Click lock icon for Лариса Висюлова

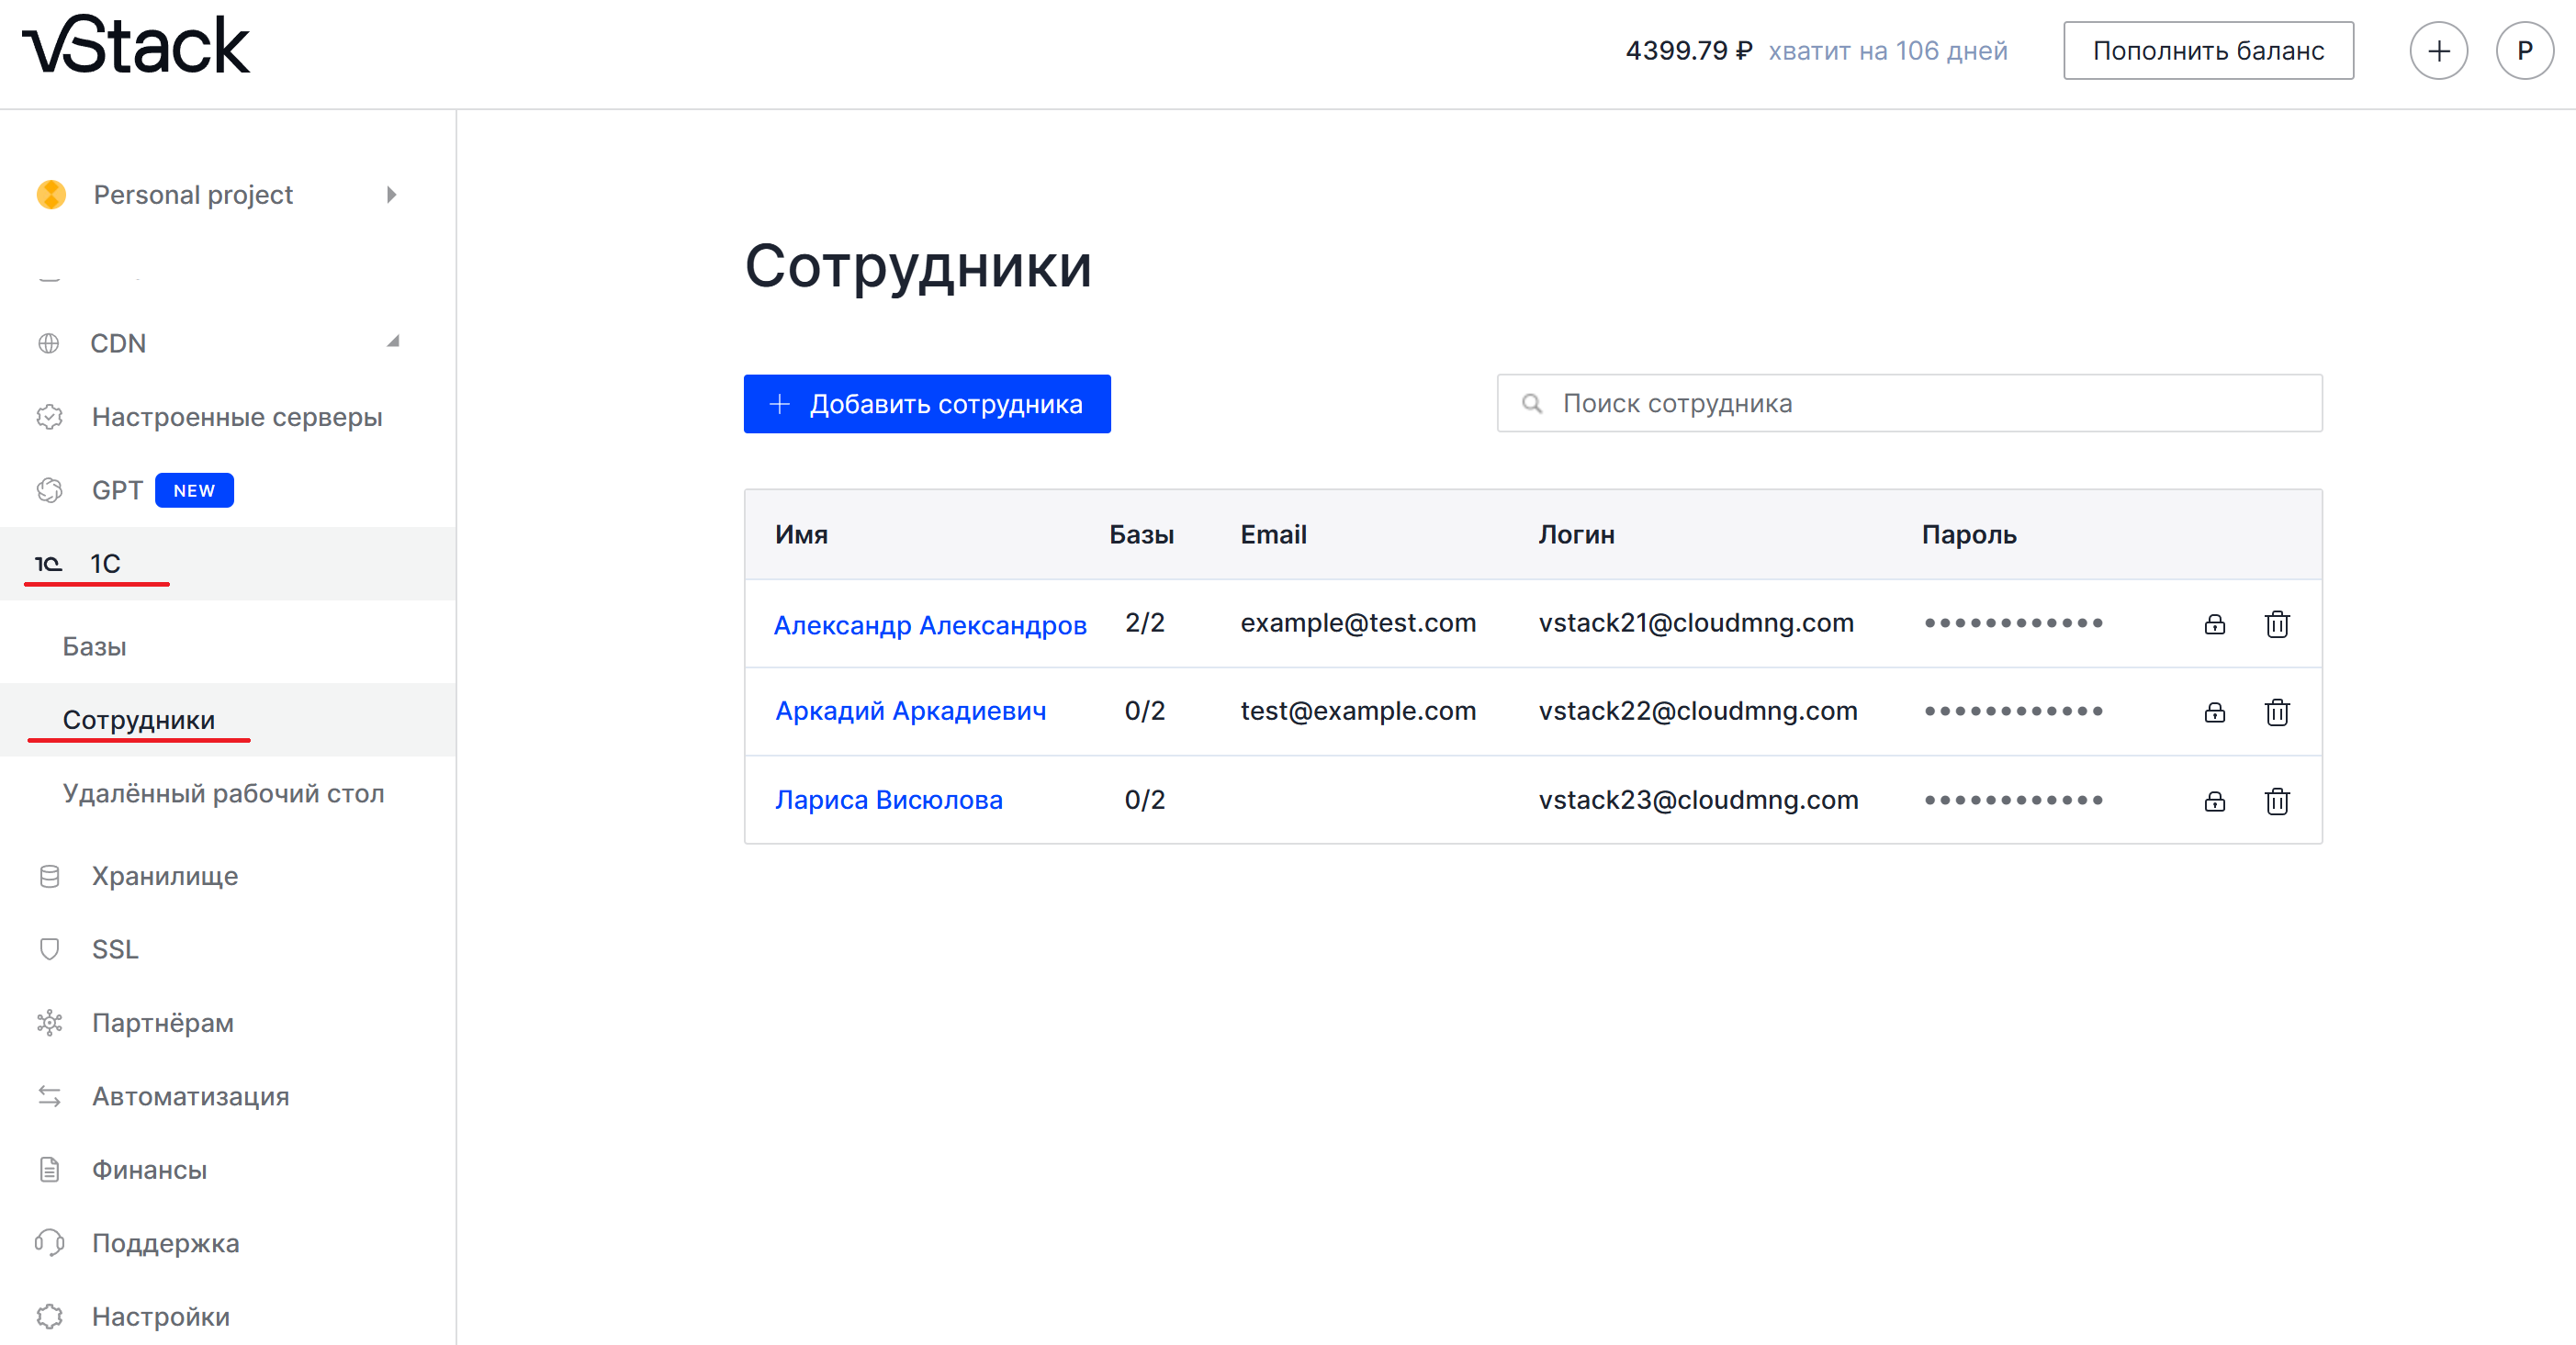2214,801
